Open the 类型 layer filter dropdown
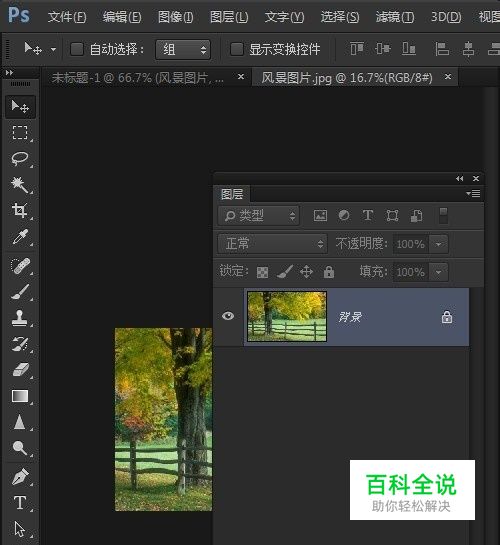The width and height of the screenshot is (500, 545). click(x=259, y=215)
